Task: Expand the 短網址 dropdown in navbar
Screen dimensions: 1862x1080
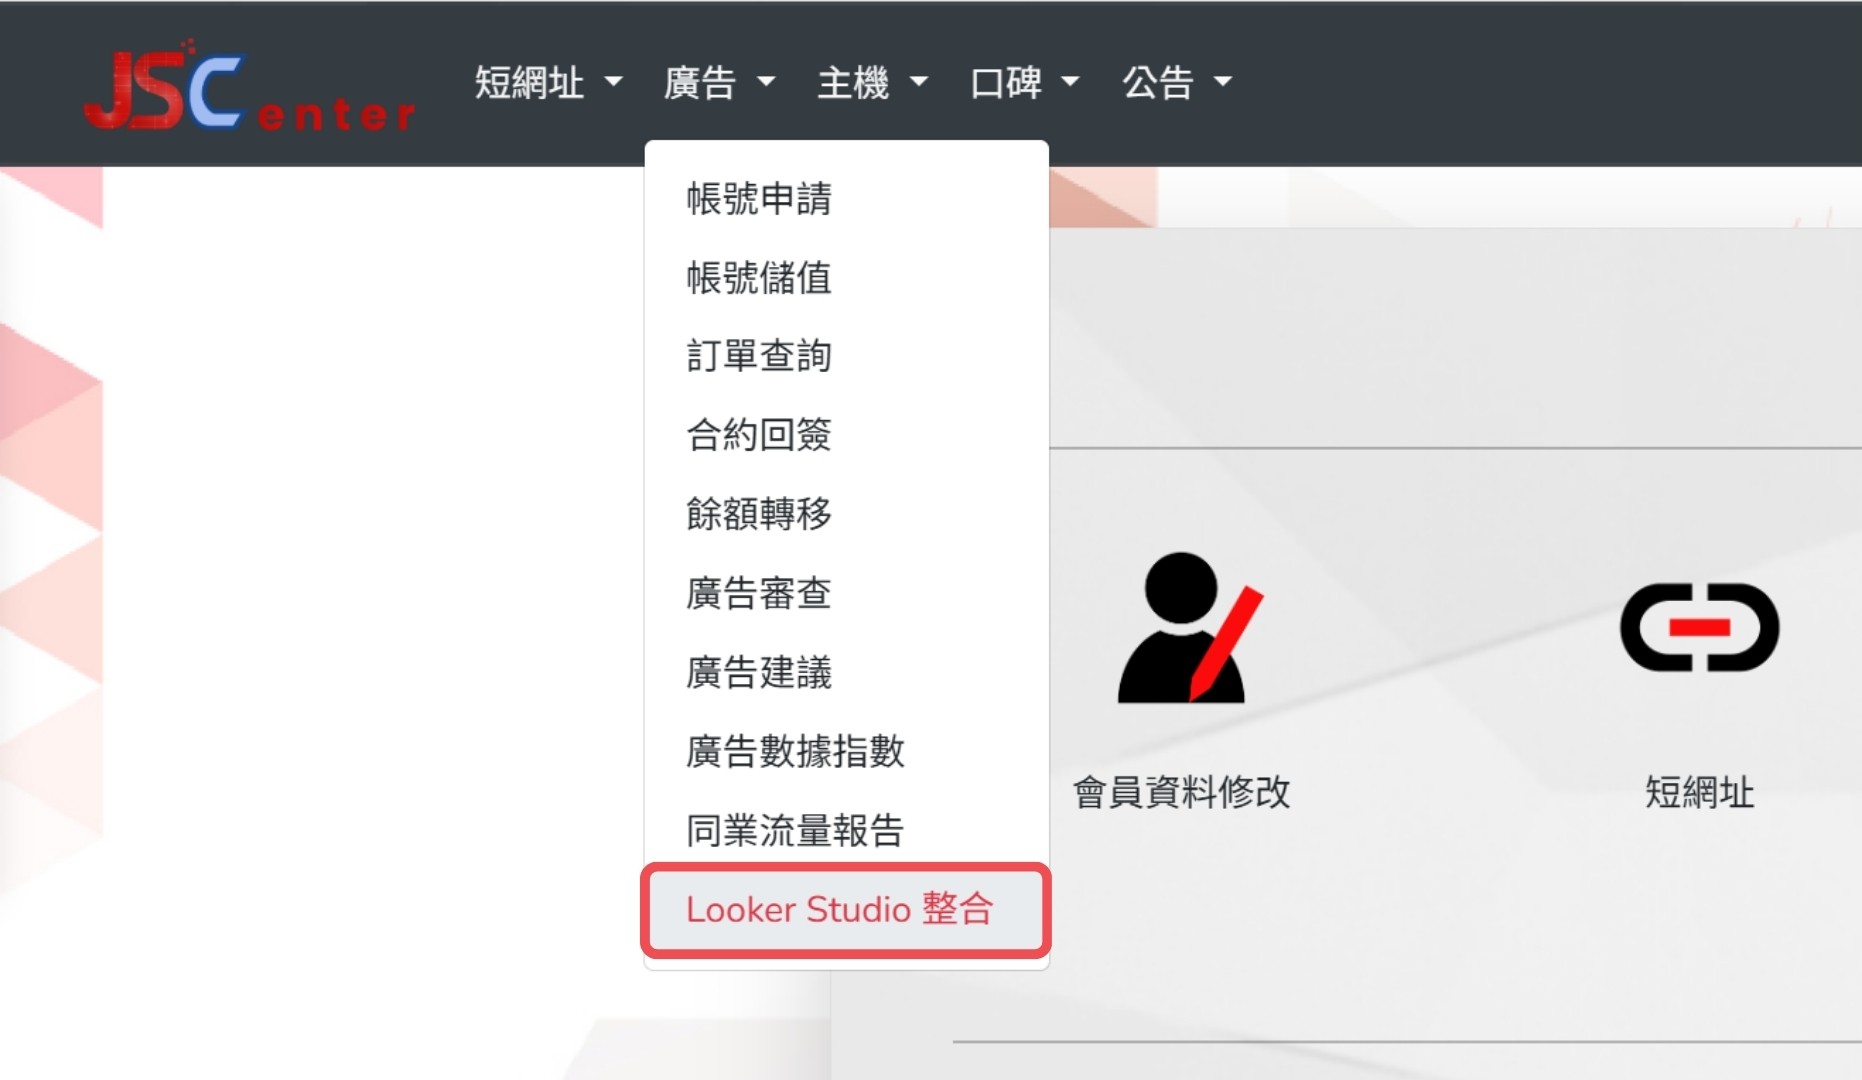Action: 547,83
